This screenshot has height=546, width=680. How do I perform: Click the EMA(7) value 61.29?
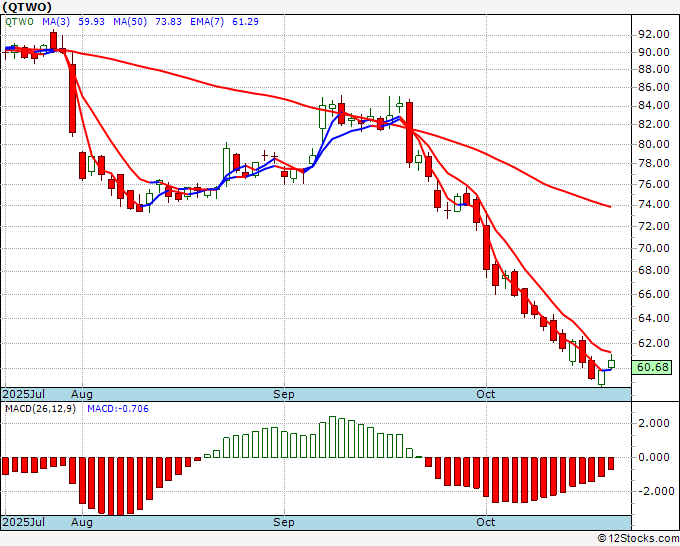245,21
